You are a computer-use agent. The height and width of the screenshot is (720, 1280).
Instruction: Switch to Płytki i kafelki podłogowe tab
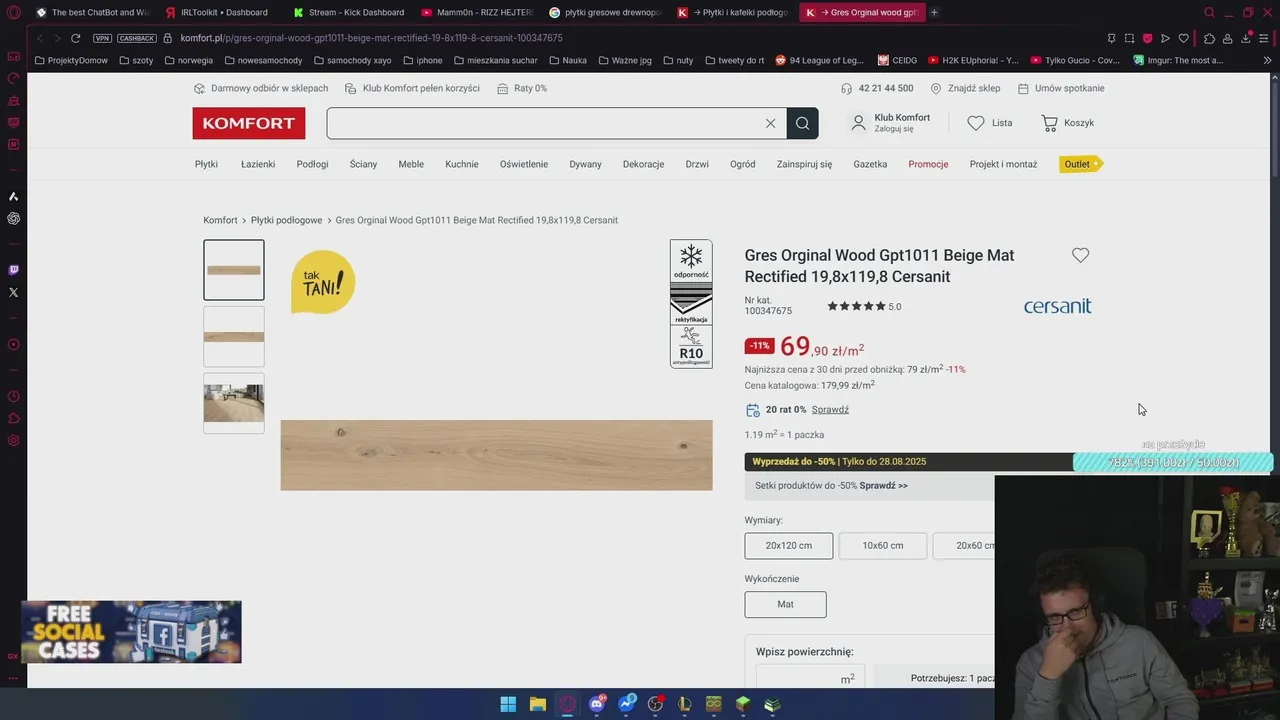(733, 12)
